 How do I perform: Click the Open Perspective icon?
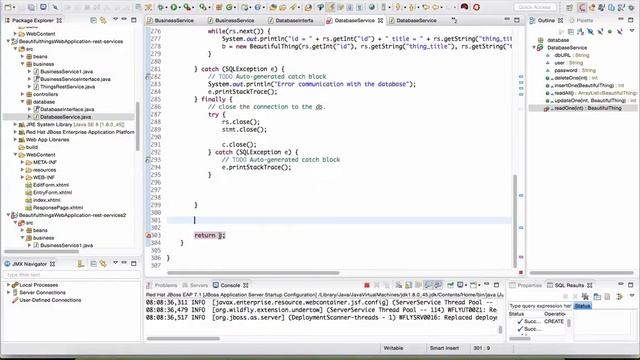pos(569,7)
